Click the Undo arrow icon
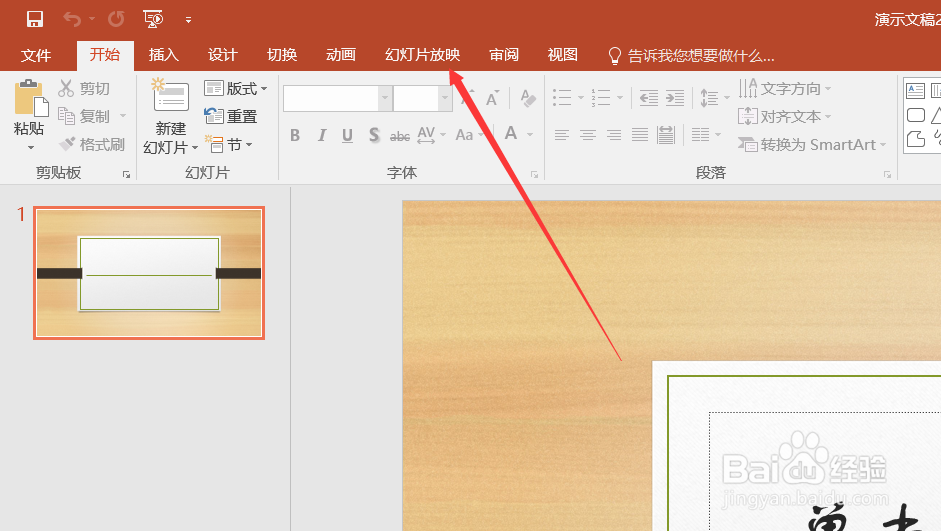Screen dimensions: 941x531 (x=72, y=19)
